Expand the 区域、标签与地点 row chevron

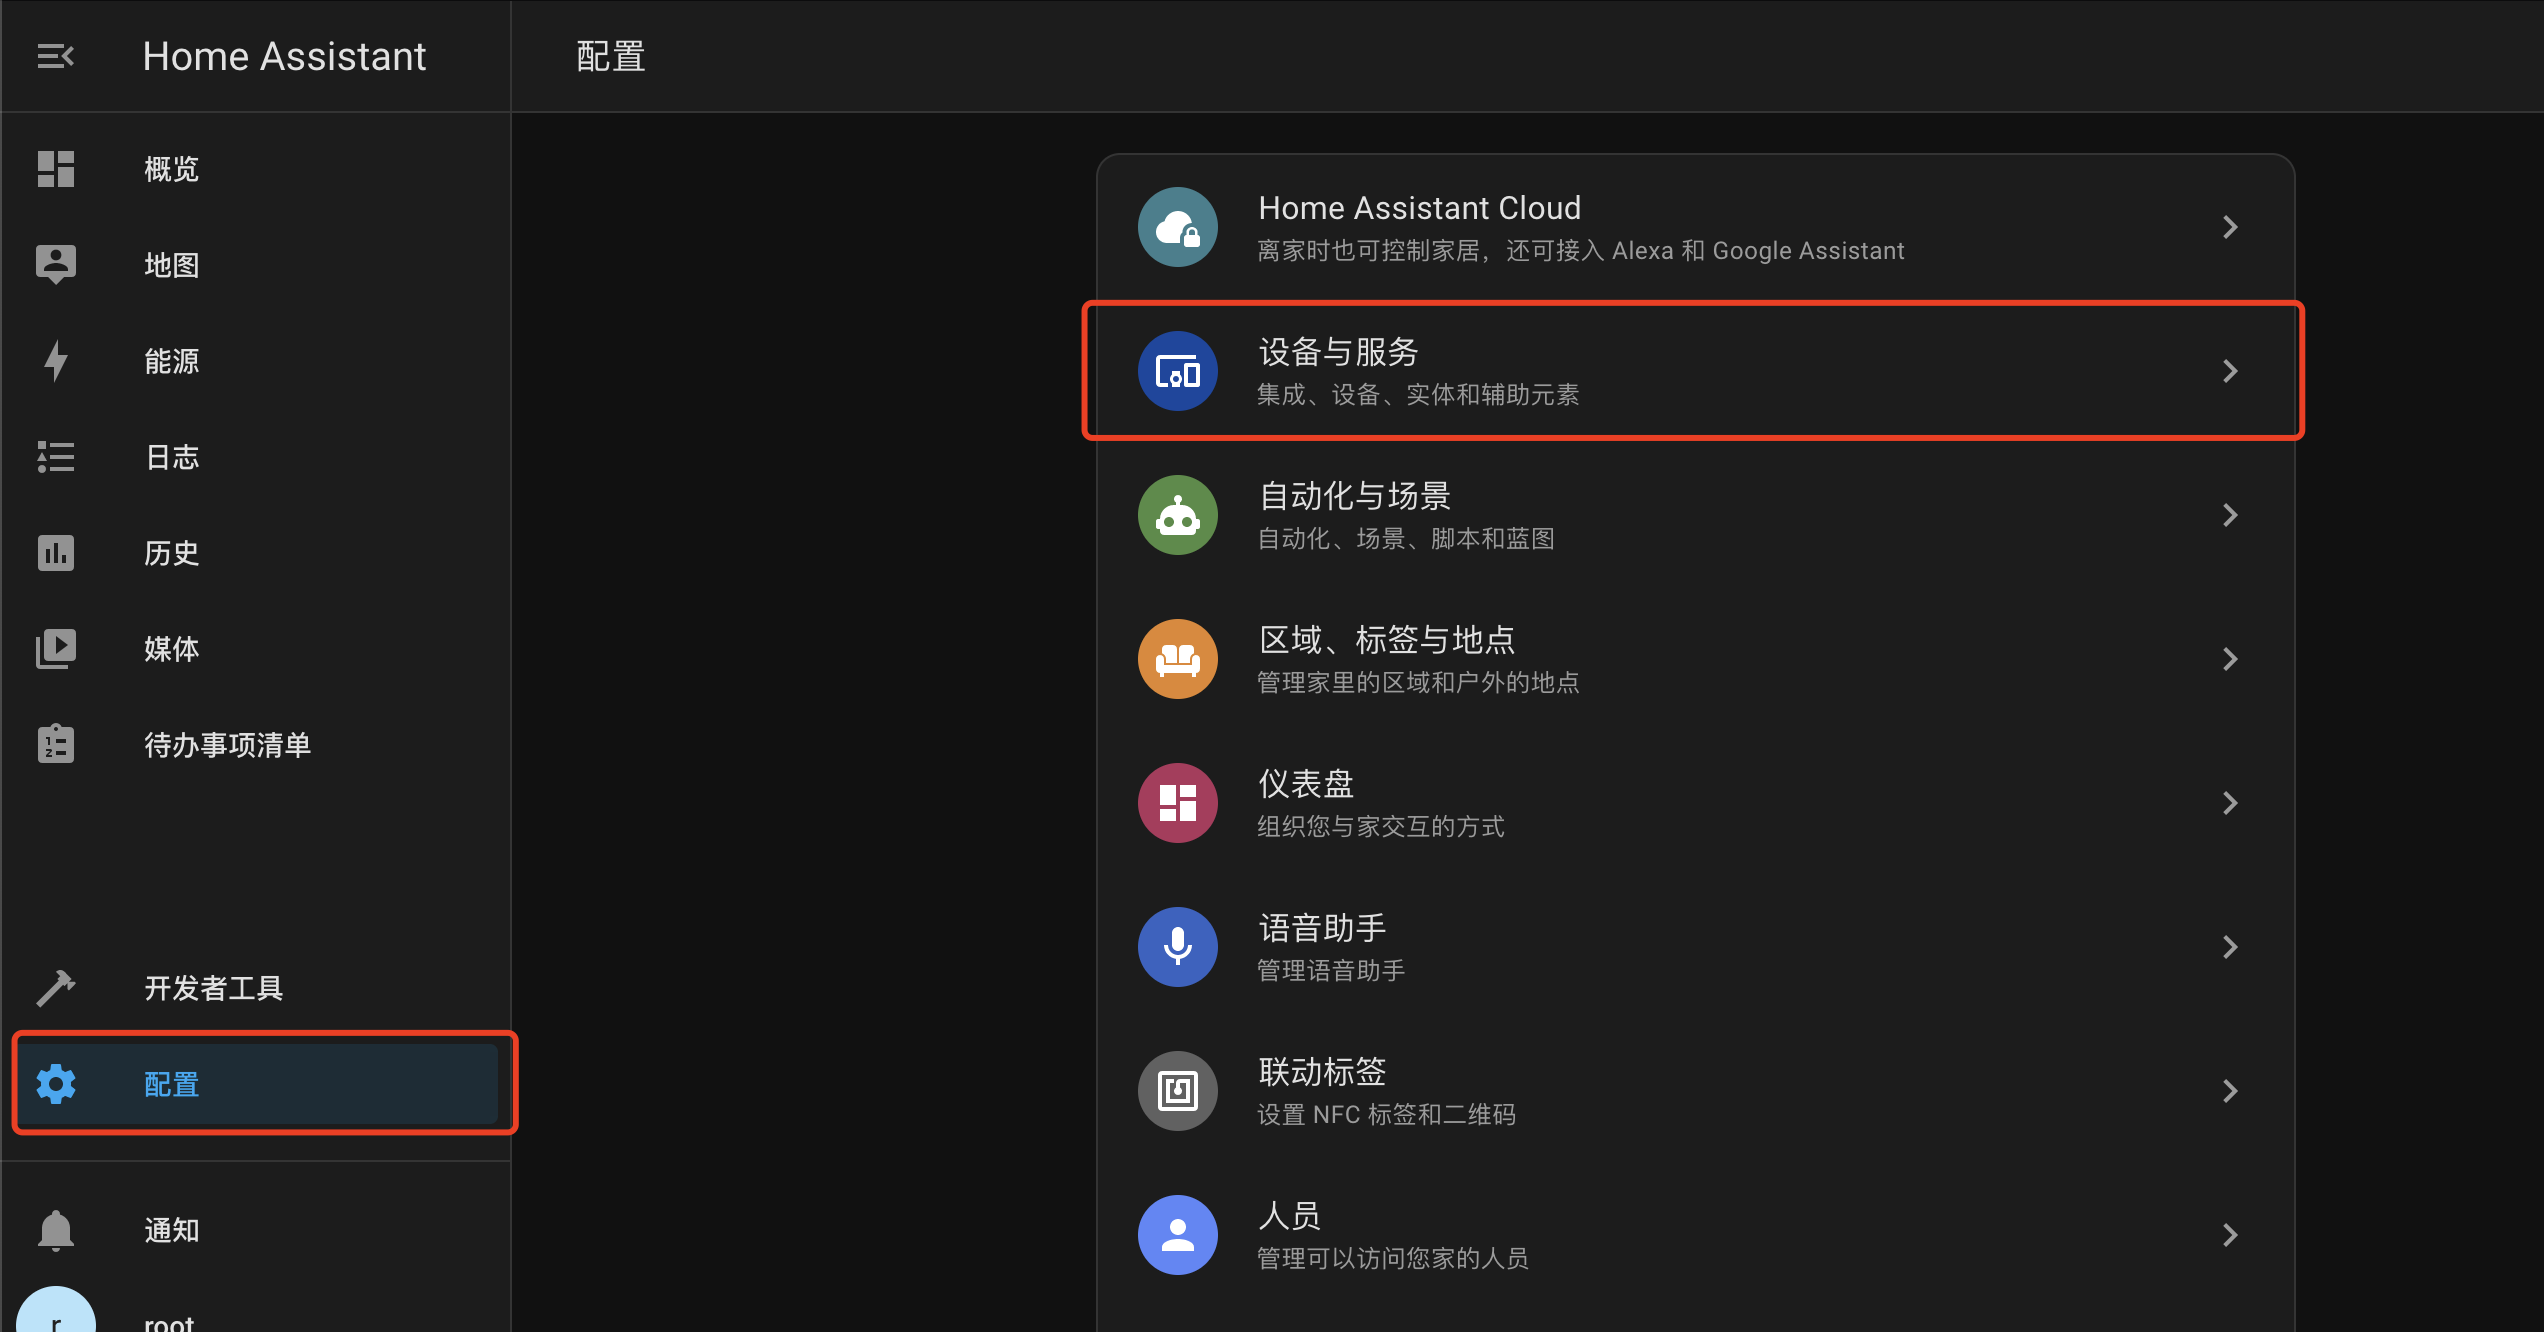pyautogui.click(x=2230, y=659)
